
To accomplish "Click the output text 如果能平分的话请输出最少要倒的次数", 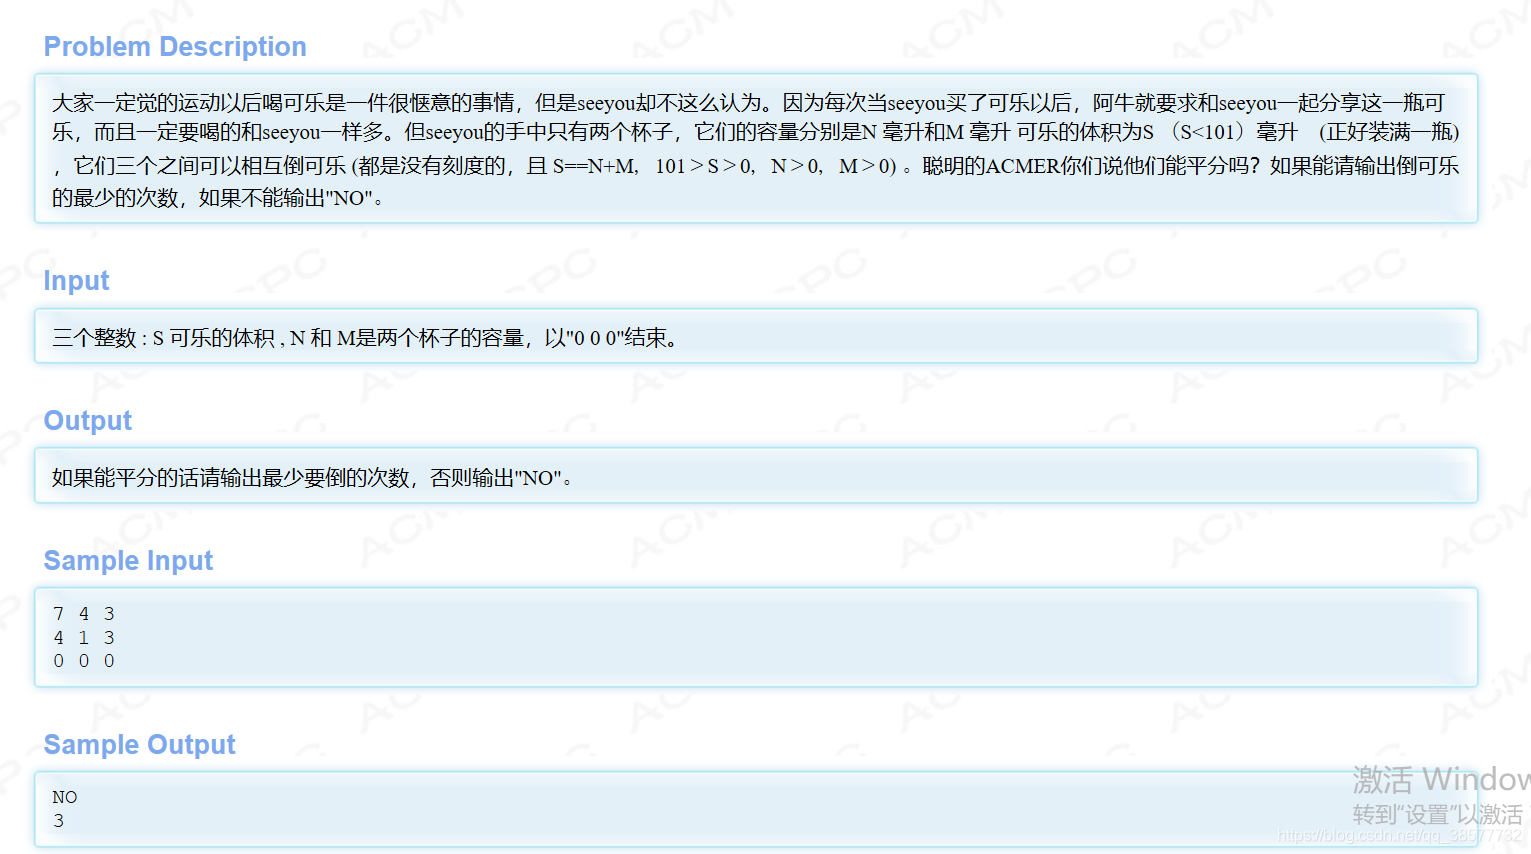I will click(314, 478).
